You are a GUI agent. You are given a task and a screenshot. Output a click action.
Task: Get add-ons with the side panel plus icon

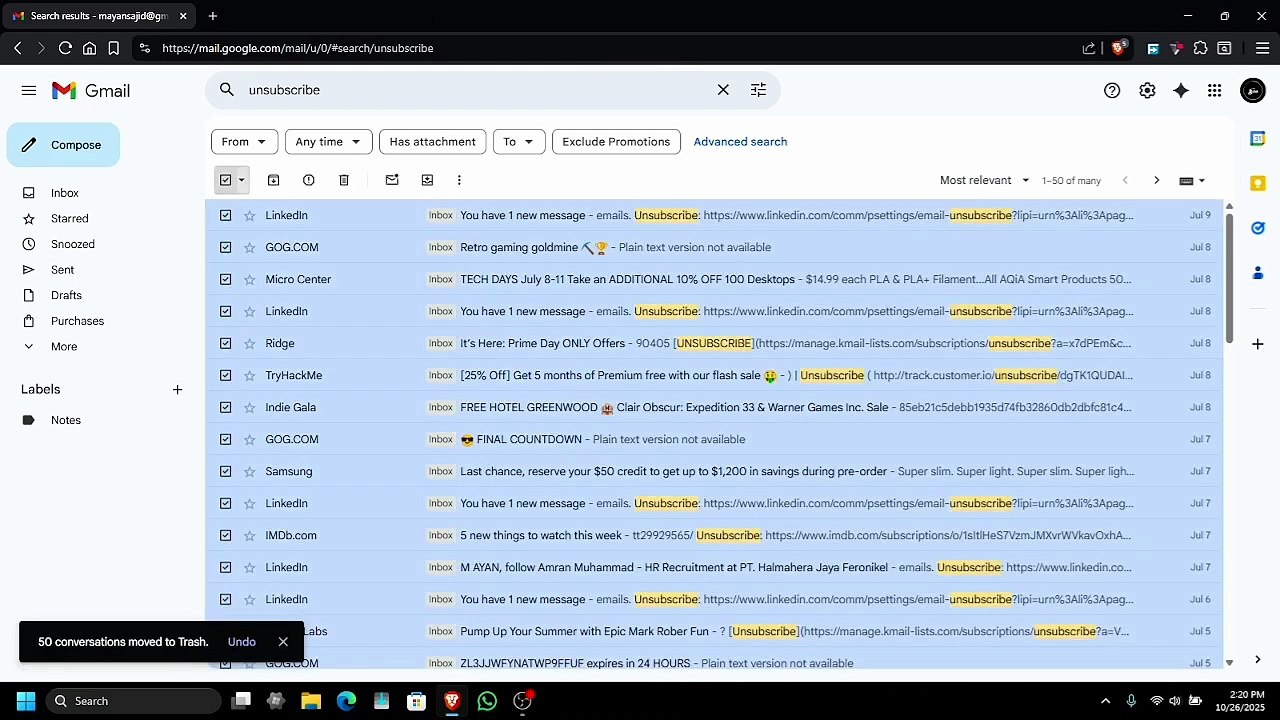tap(1258, 344)
